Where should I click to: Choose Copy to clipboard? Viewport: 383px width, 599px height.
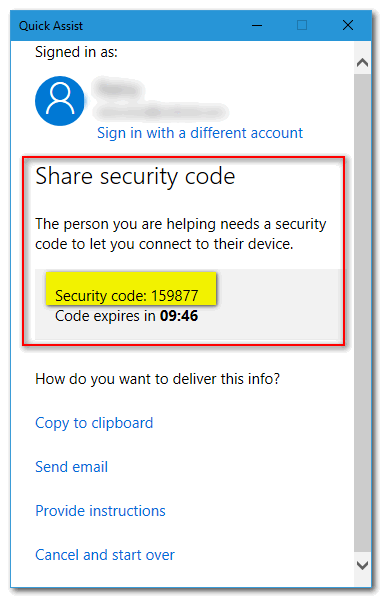[x=94, y=423]
